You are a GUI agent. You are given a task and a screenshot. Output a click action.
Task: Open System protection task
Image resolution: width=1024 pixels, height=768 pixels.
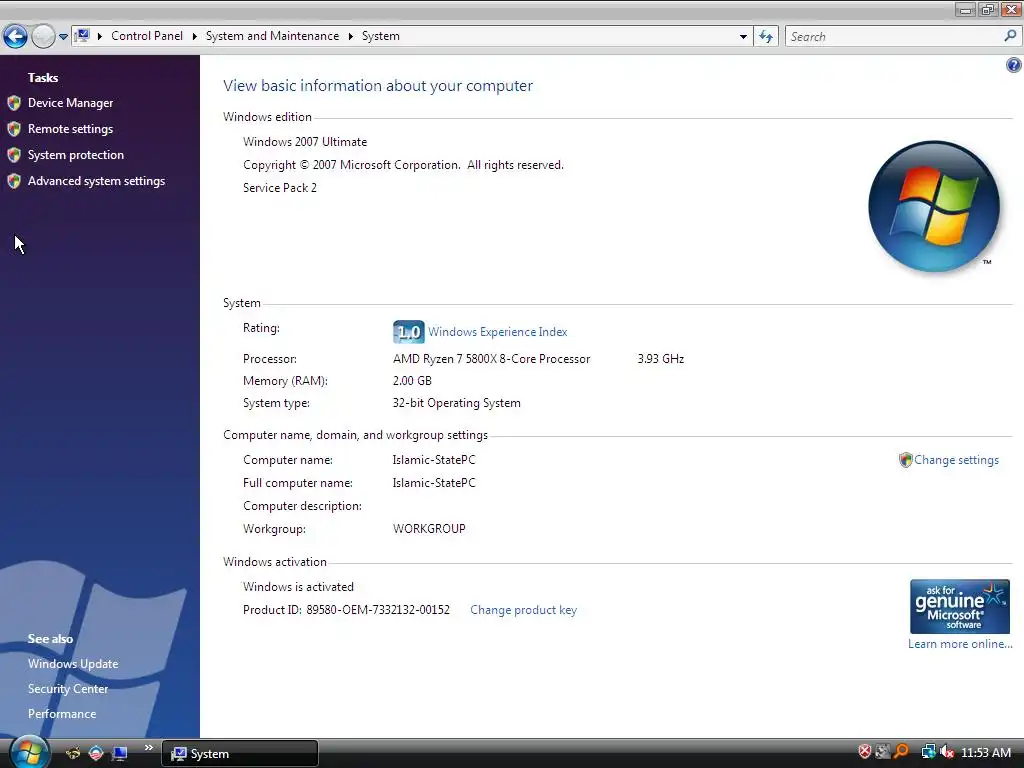[x=76, y=155]
